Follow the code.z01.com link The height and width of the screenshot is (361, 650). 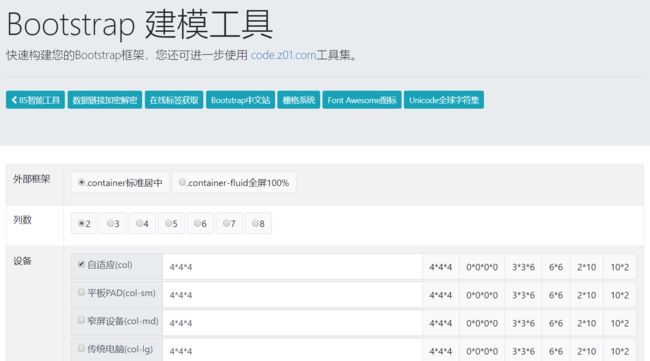click(283, 55)
